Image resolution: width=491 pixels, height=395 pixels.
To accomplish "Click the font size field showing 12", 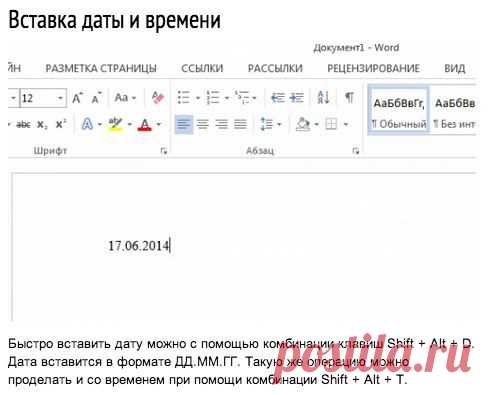I will [38, 98].
